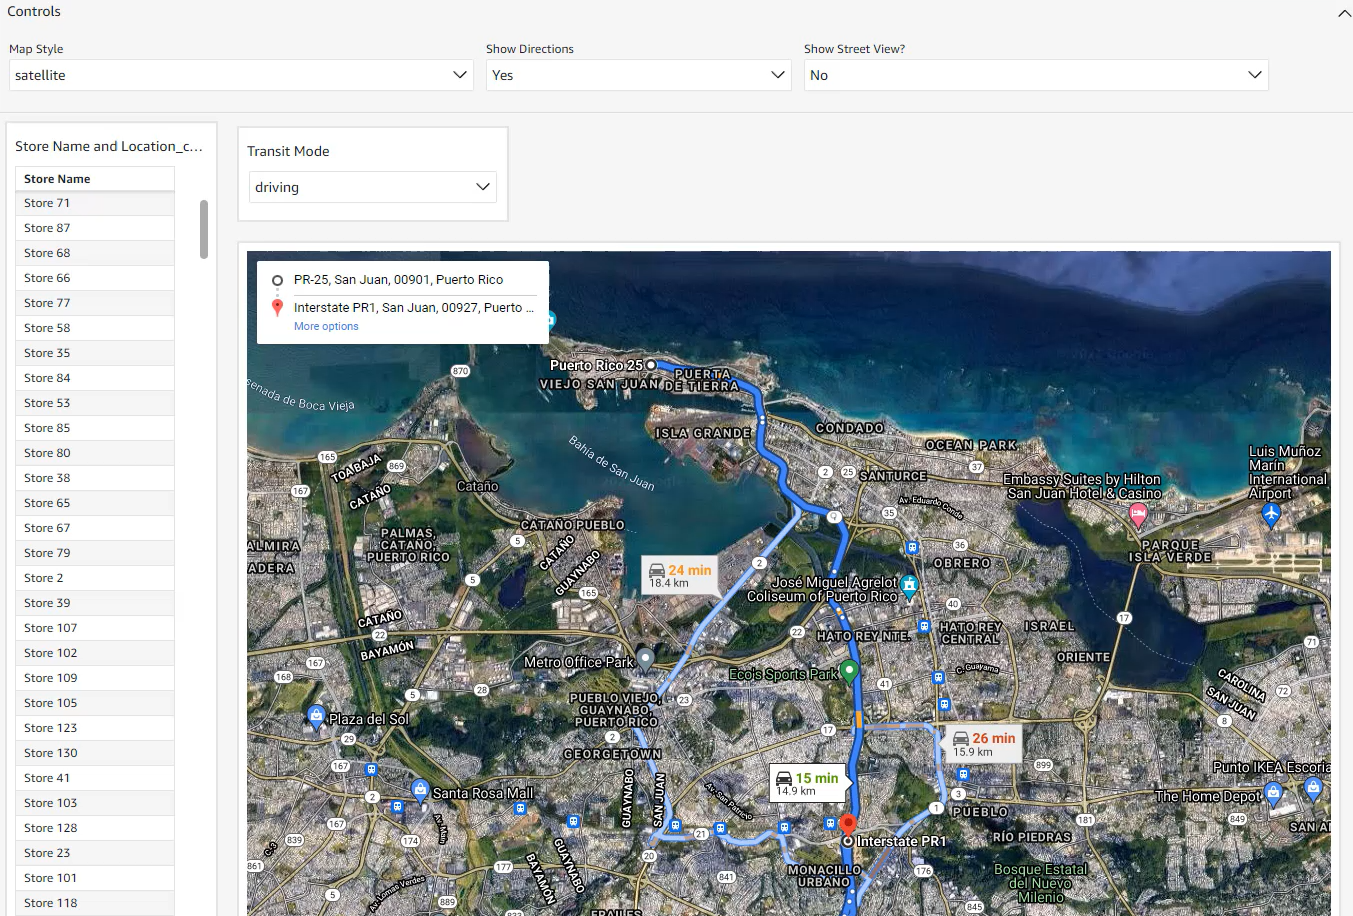The image size is (1353, 916).
Task: Click The Home Depot store icon
Action: [x=1273, y=794]
